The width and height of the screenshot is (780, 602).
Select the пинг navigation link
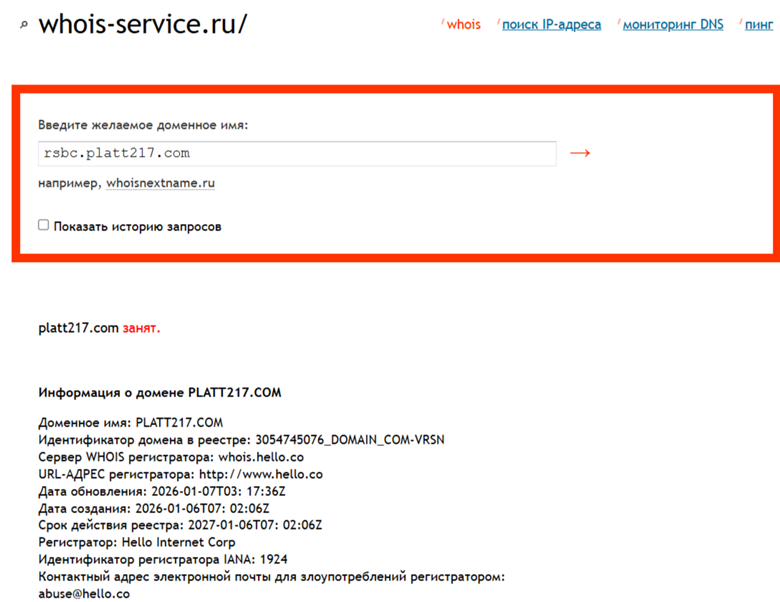click(758, 24)
